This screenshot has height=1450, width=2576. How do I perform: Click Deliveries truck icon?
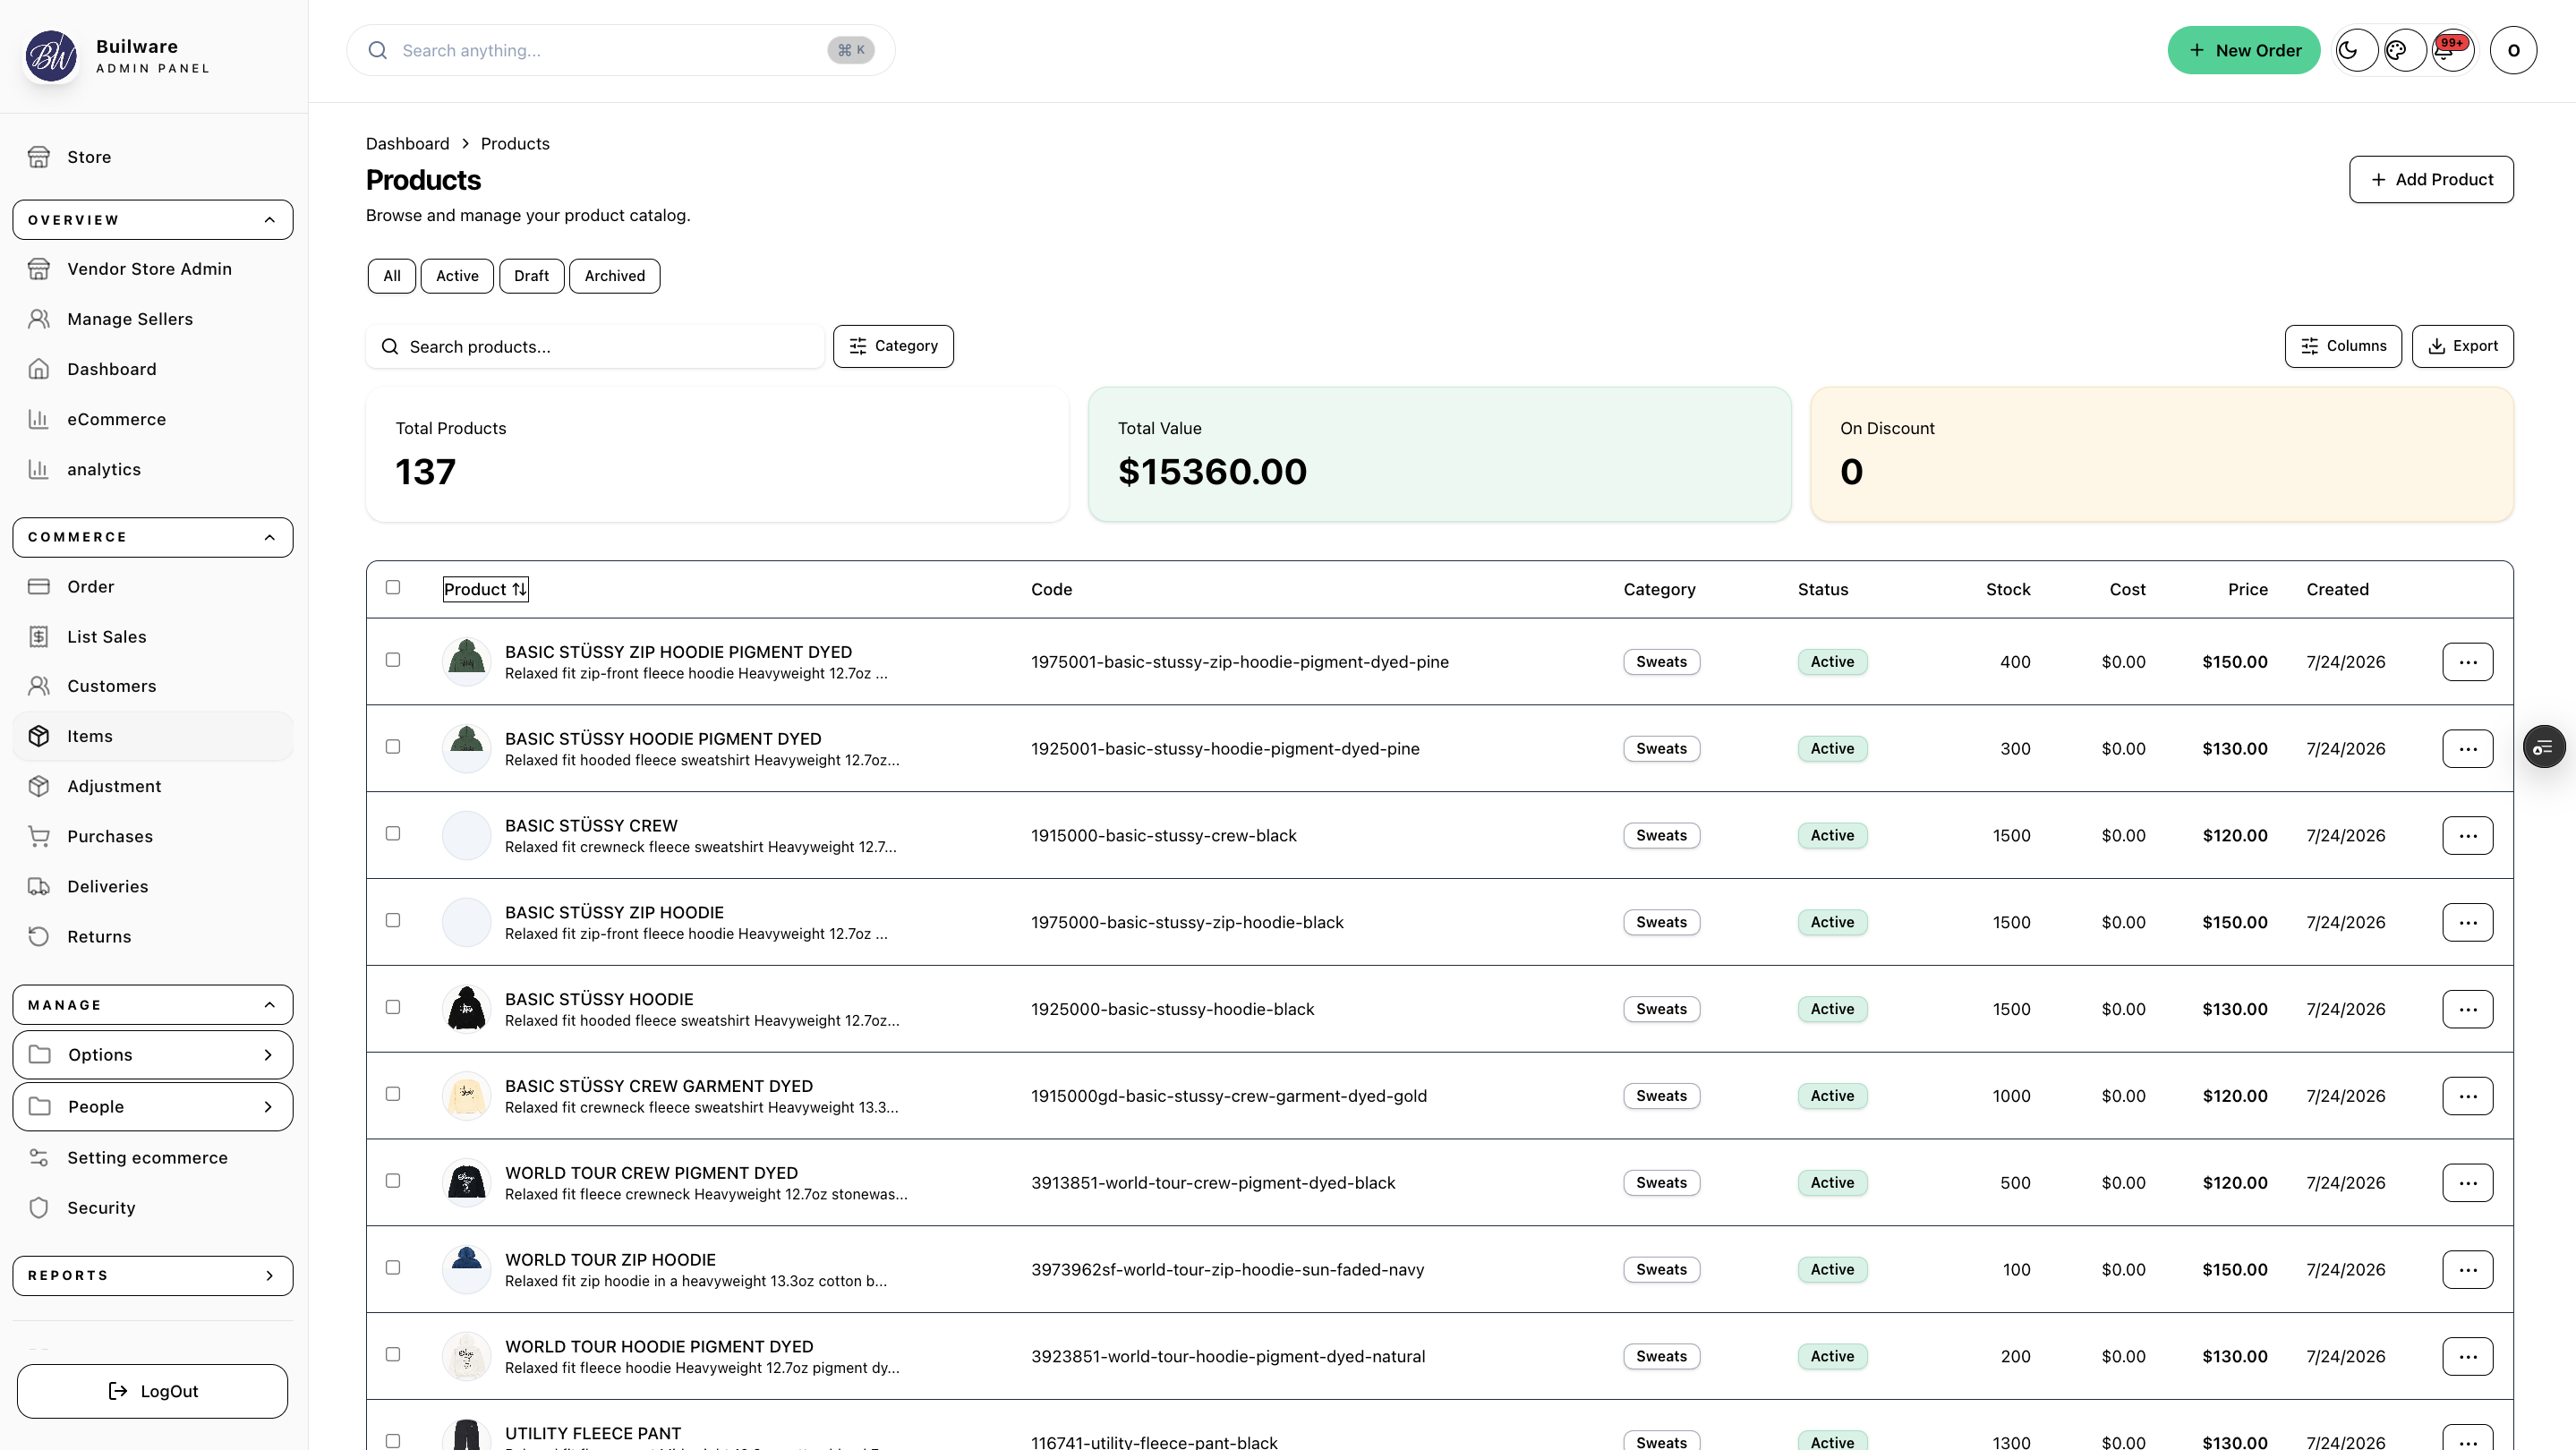[x=39, y=886]
